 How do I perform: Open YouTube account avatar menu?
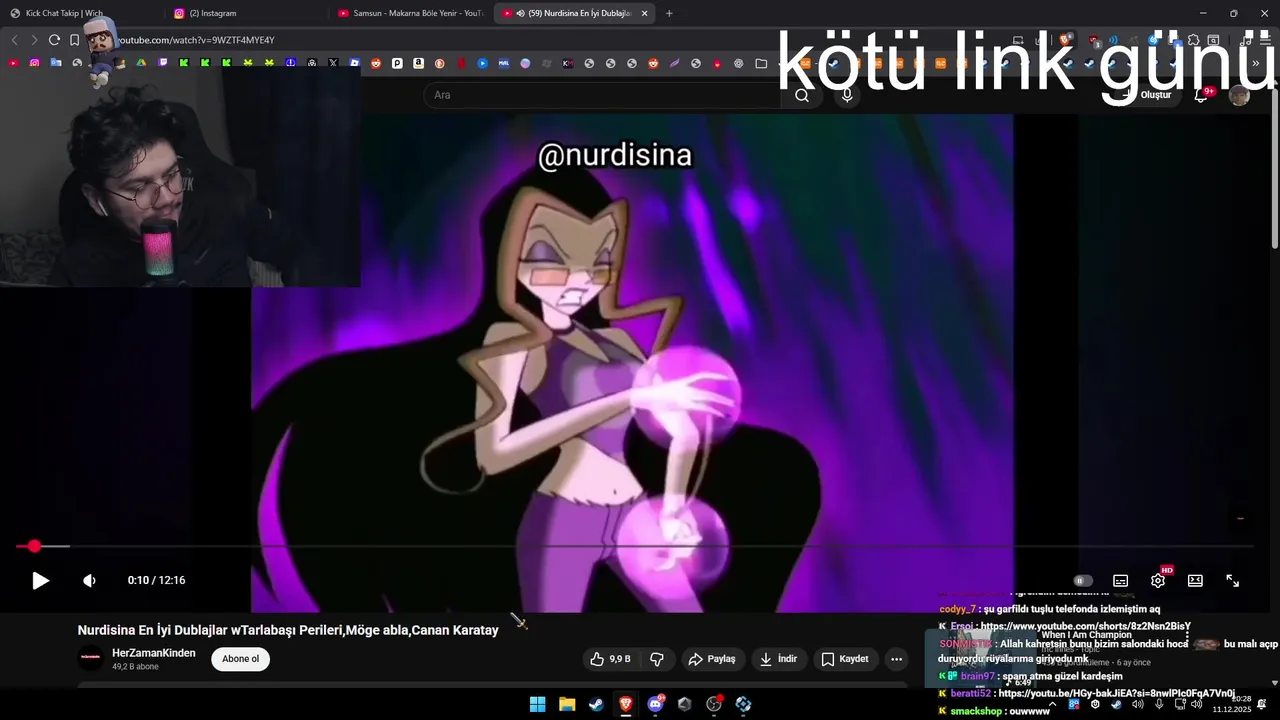coord(1239,95)
